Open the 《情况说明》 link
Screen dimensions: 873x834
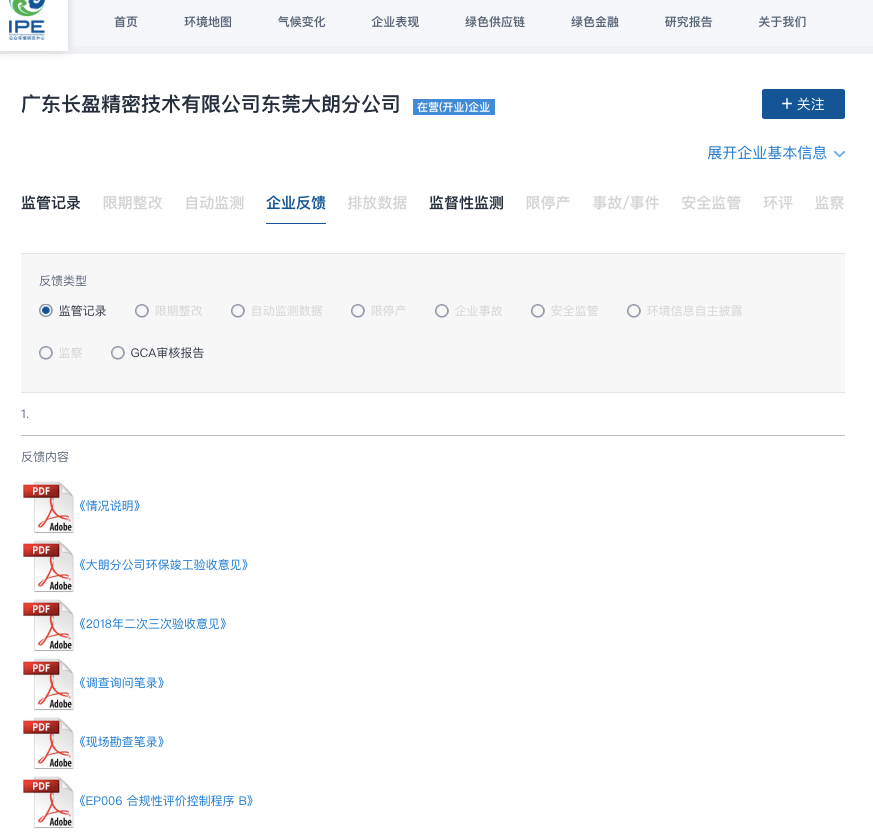point(109,506)
